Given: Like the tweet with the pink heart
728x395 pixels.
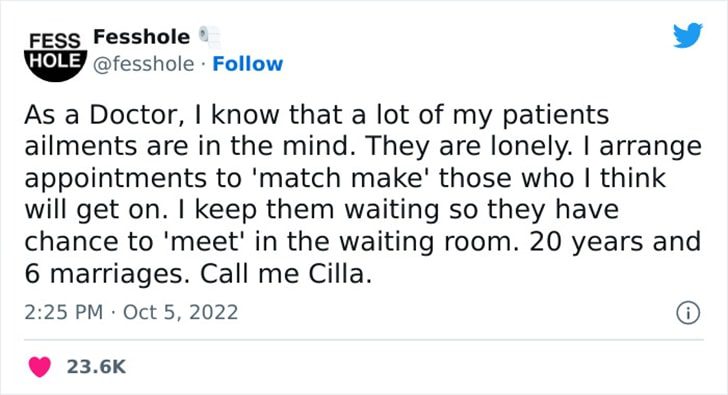Looking at the screenshot, I should (39, 367).
